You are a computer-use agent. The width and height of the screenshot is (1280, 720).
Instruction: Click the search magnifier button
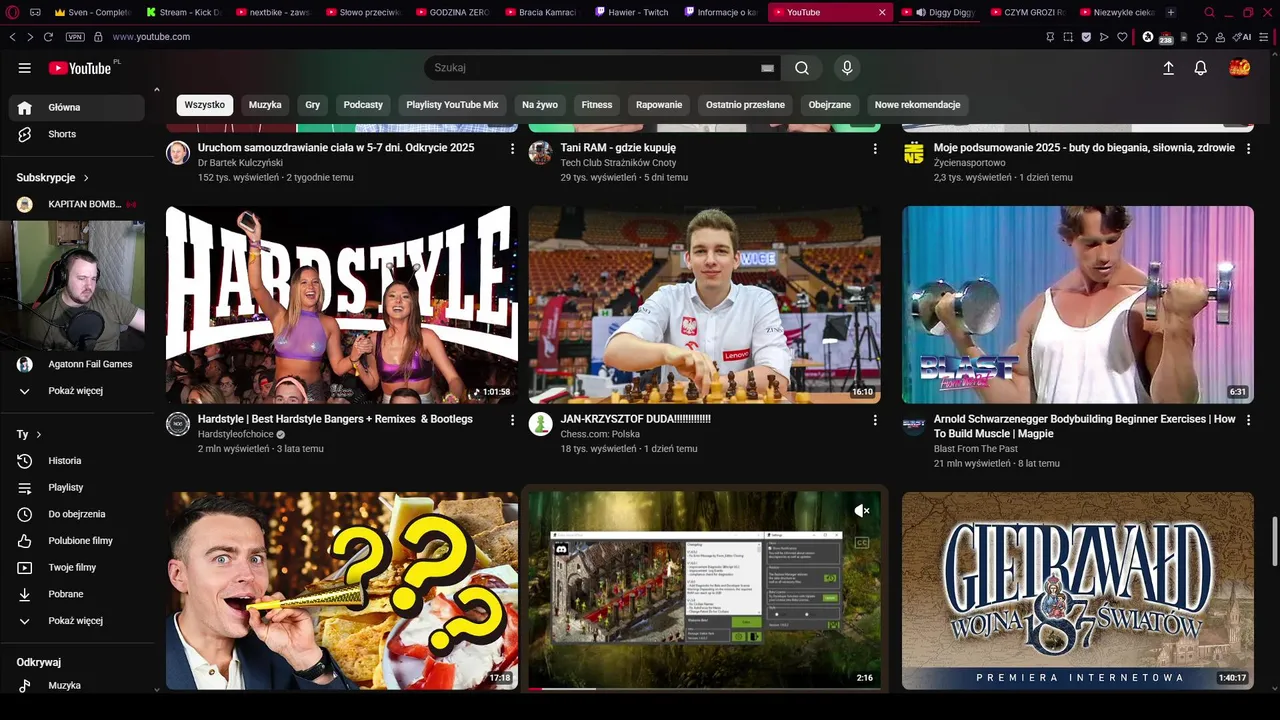click(x=802, y=68)
